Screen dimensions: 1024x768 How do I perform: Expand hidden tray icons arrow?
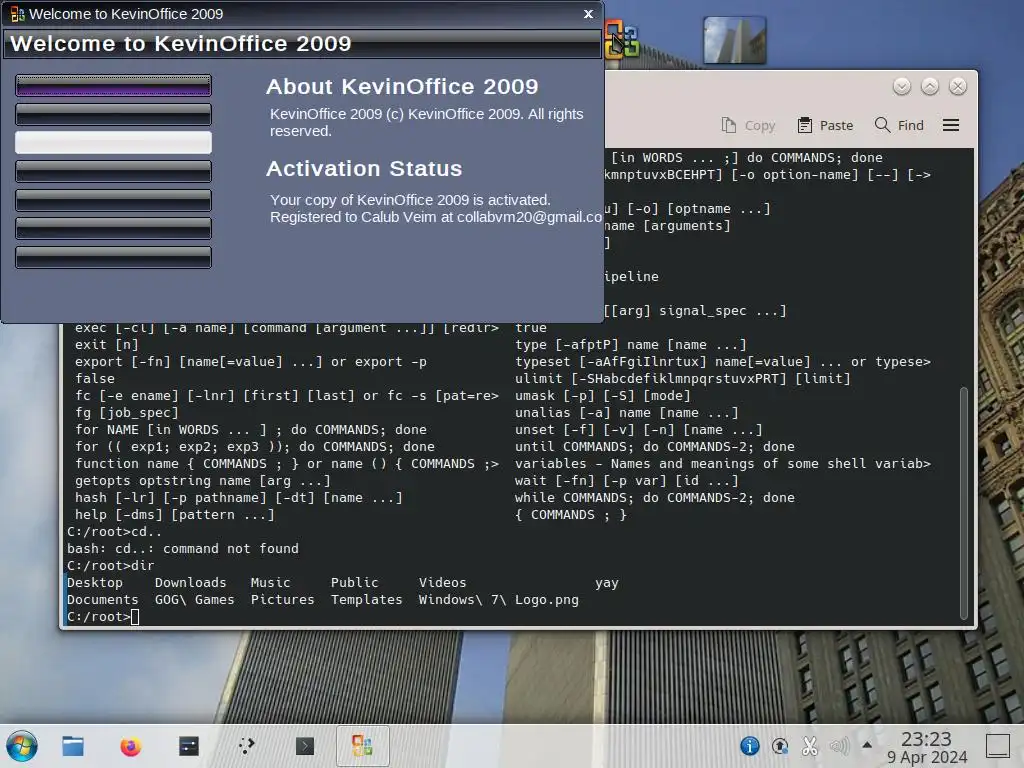pyautogui.click(x=867, y=744)
